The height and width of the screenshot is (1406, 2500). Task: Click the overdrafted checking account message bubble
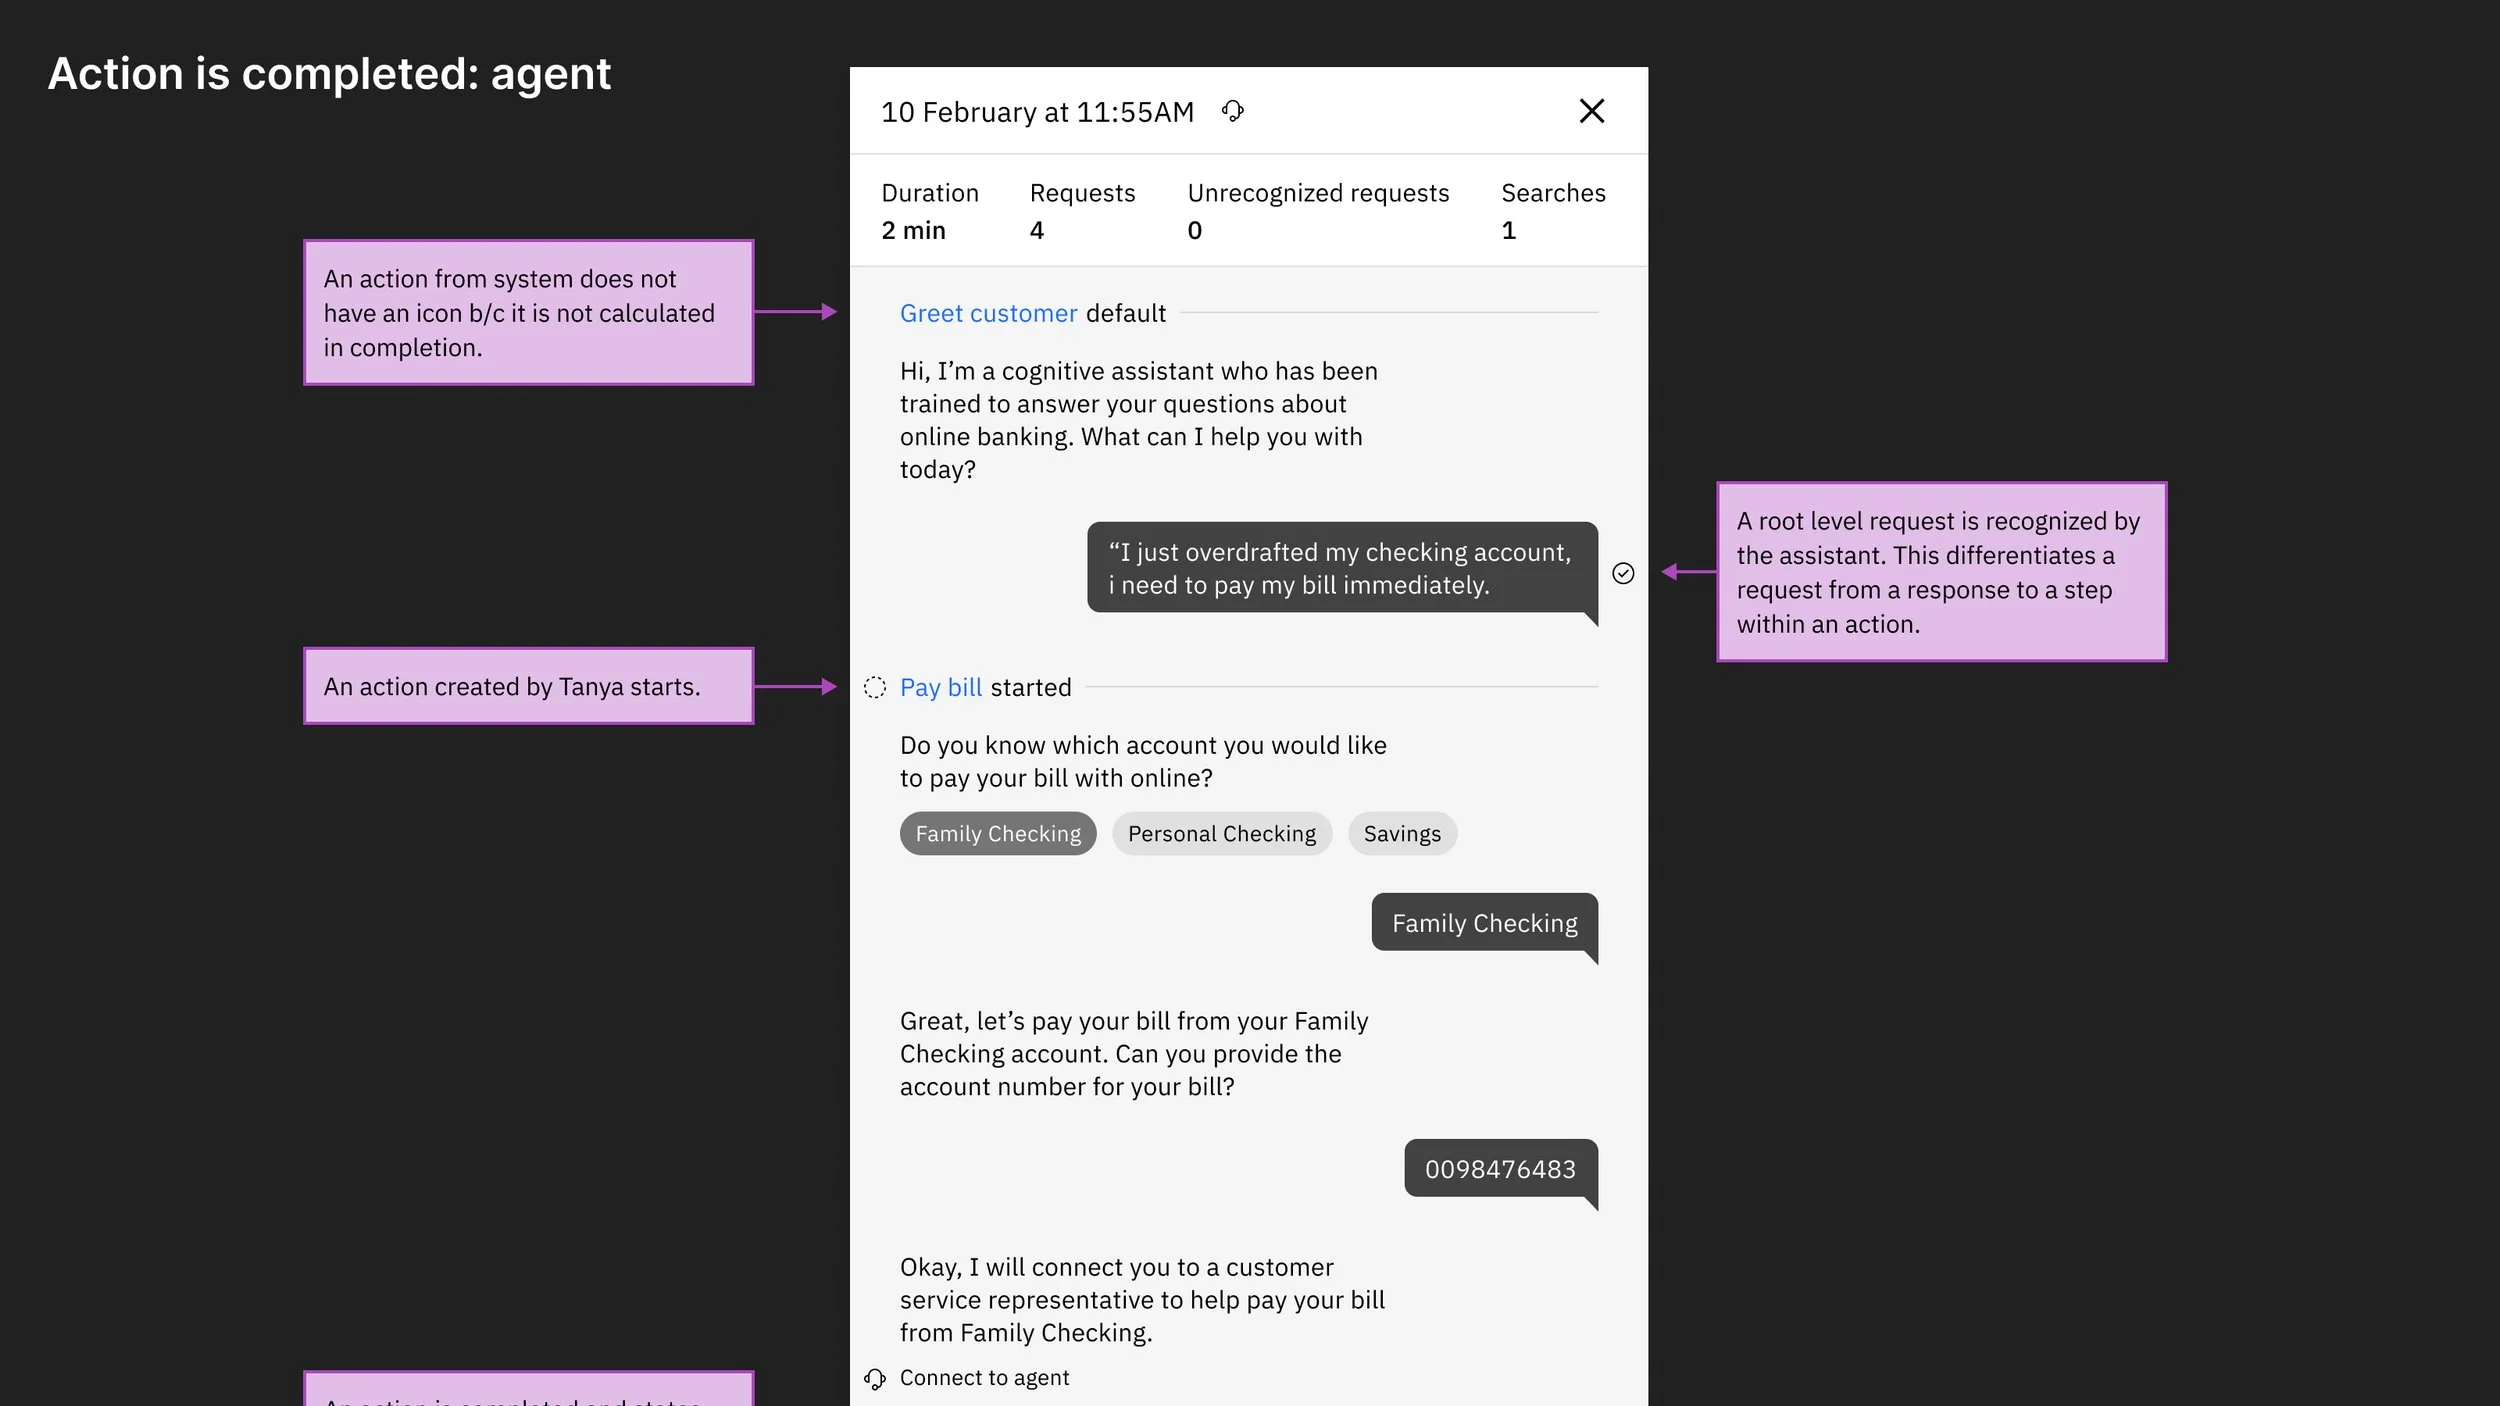coord(1341,568)
